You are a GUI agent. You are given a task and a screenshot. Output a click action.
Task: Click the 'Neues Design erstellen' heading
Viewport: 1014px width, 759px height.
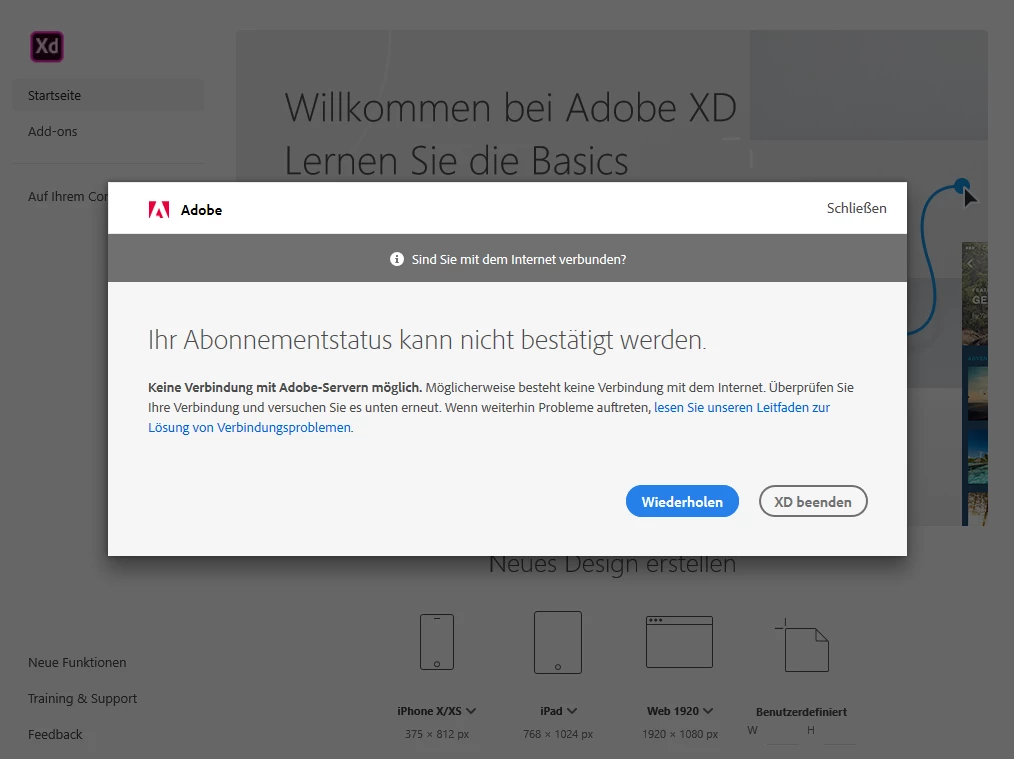612,564
